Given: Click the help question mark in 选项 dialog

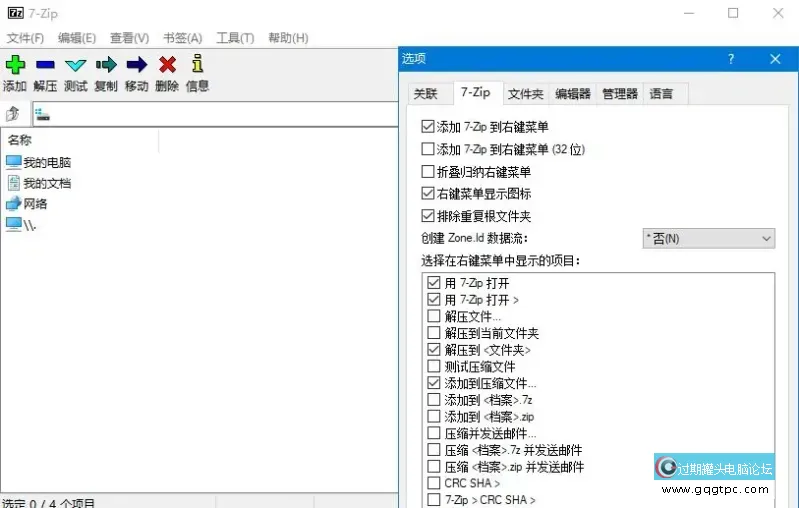Looking at the screenshot, I should click(731, 59).
